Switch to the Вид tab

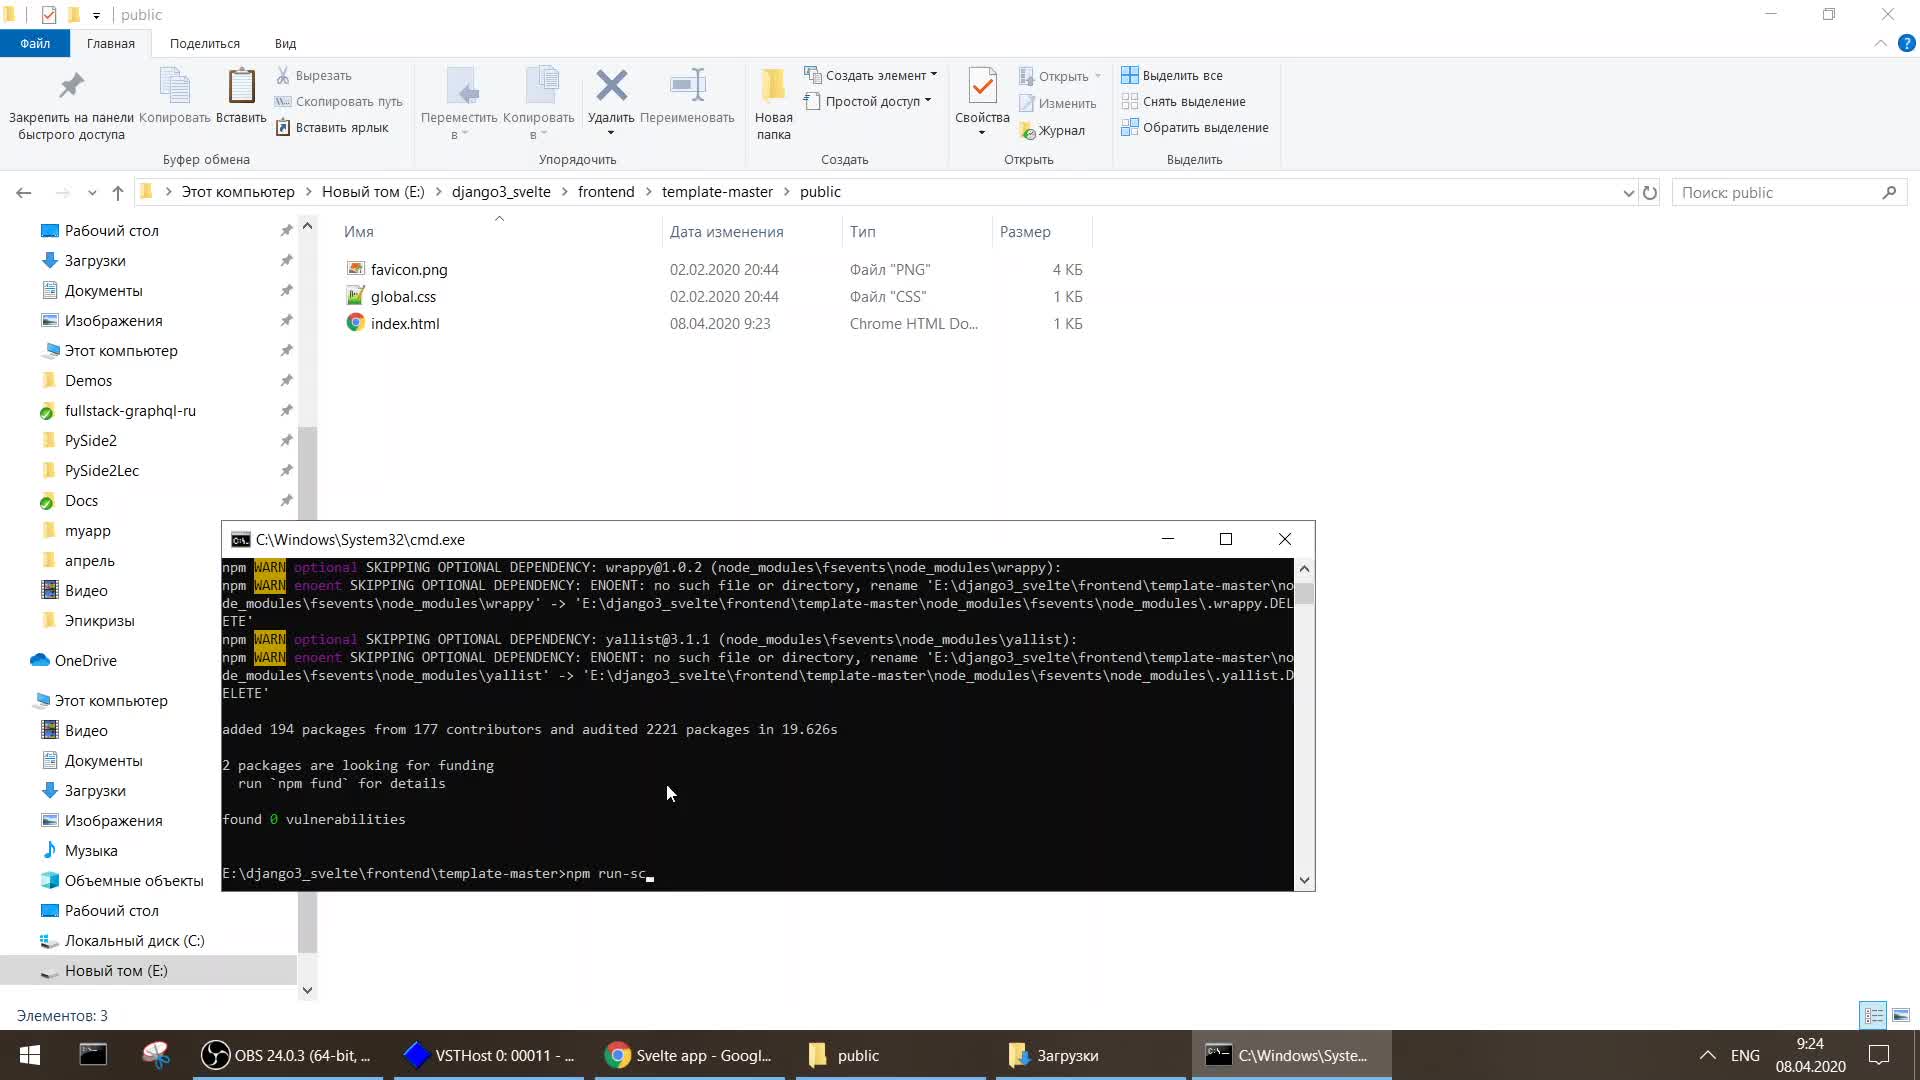[x=285, y=43]
